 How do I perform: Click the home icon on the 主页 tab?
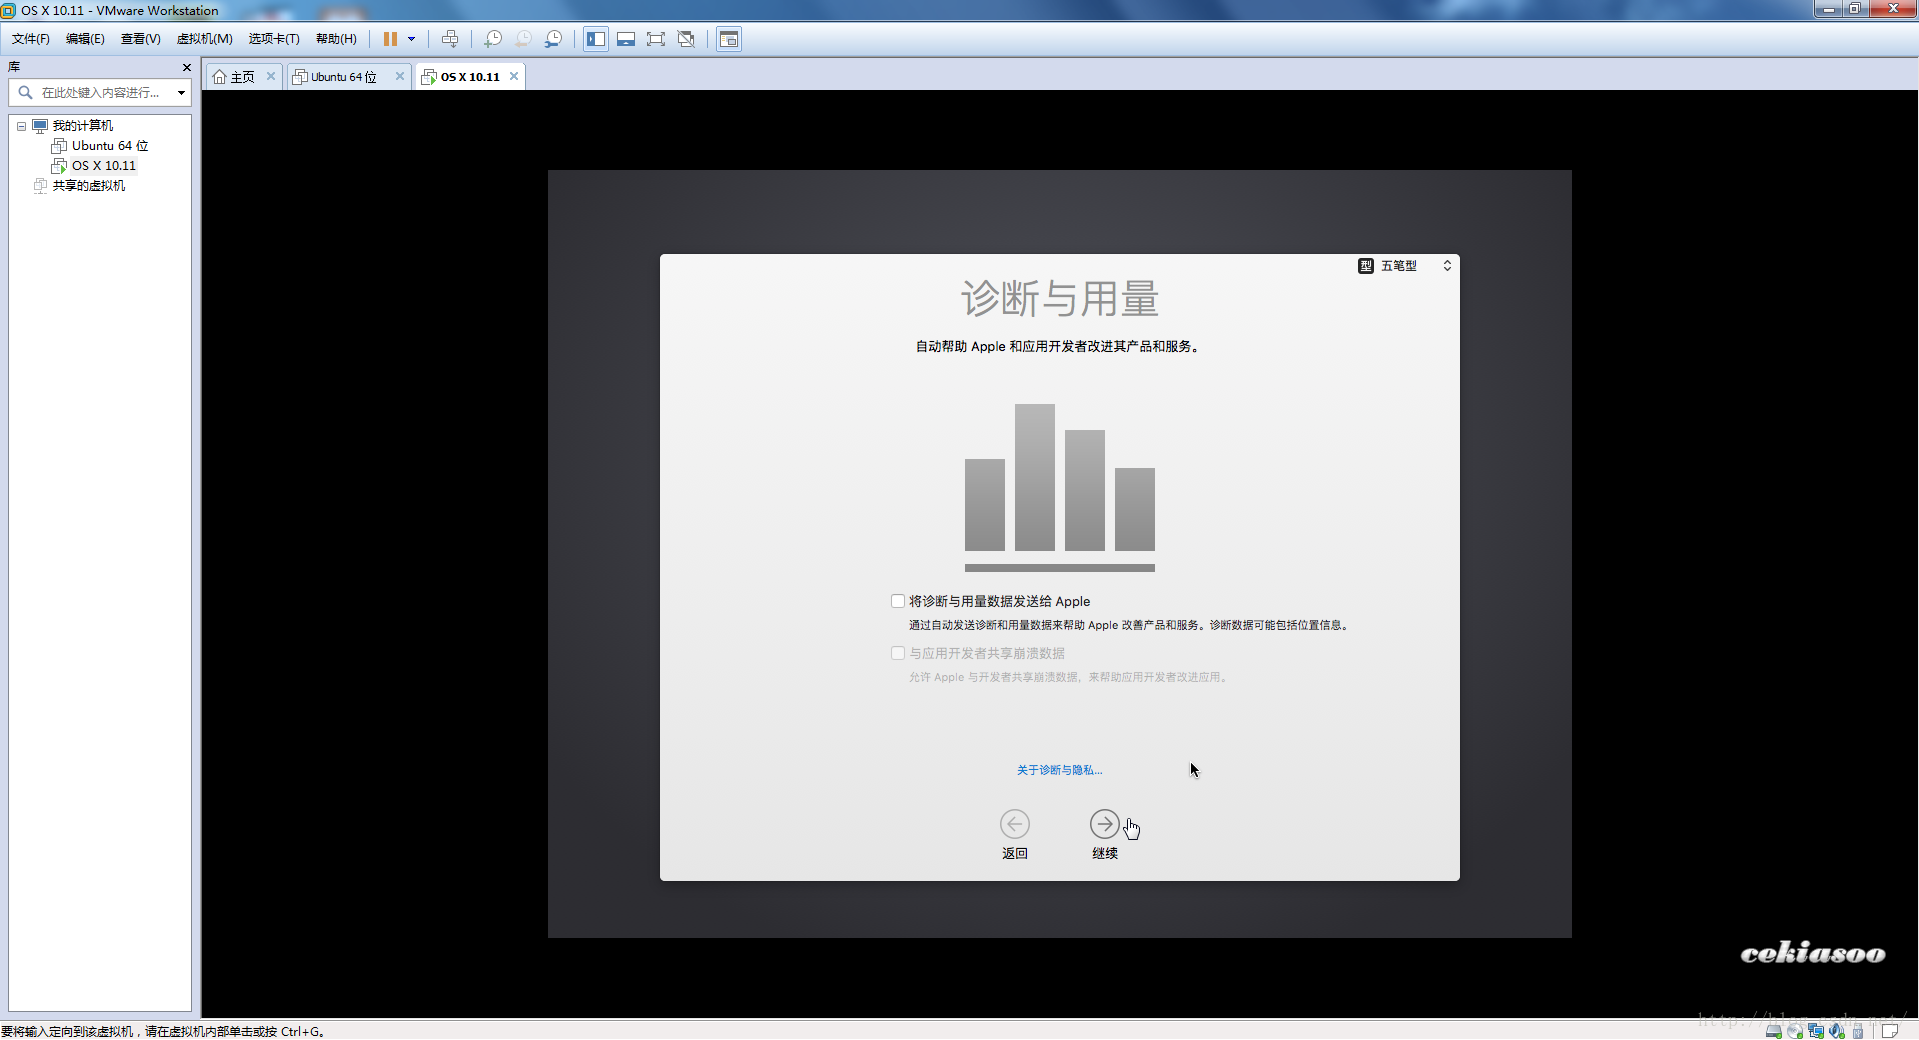click(x=219, y=77)
